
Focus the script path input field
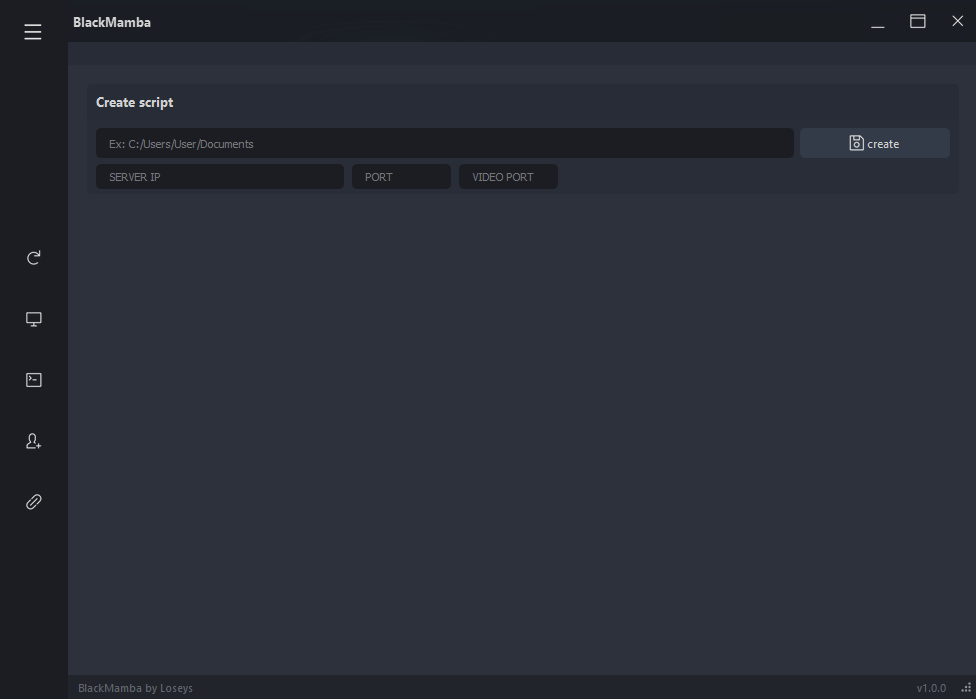tap(444, 143)
